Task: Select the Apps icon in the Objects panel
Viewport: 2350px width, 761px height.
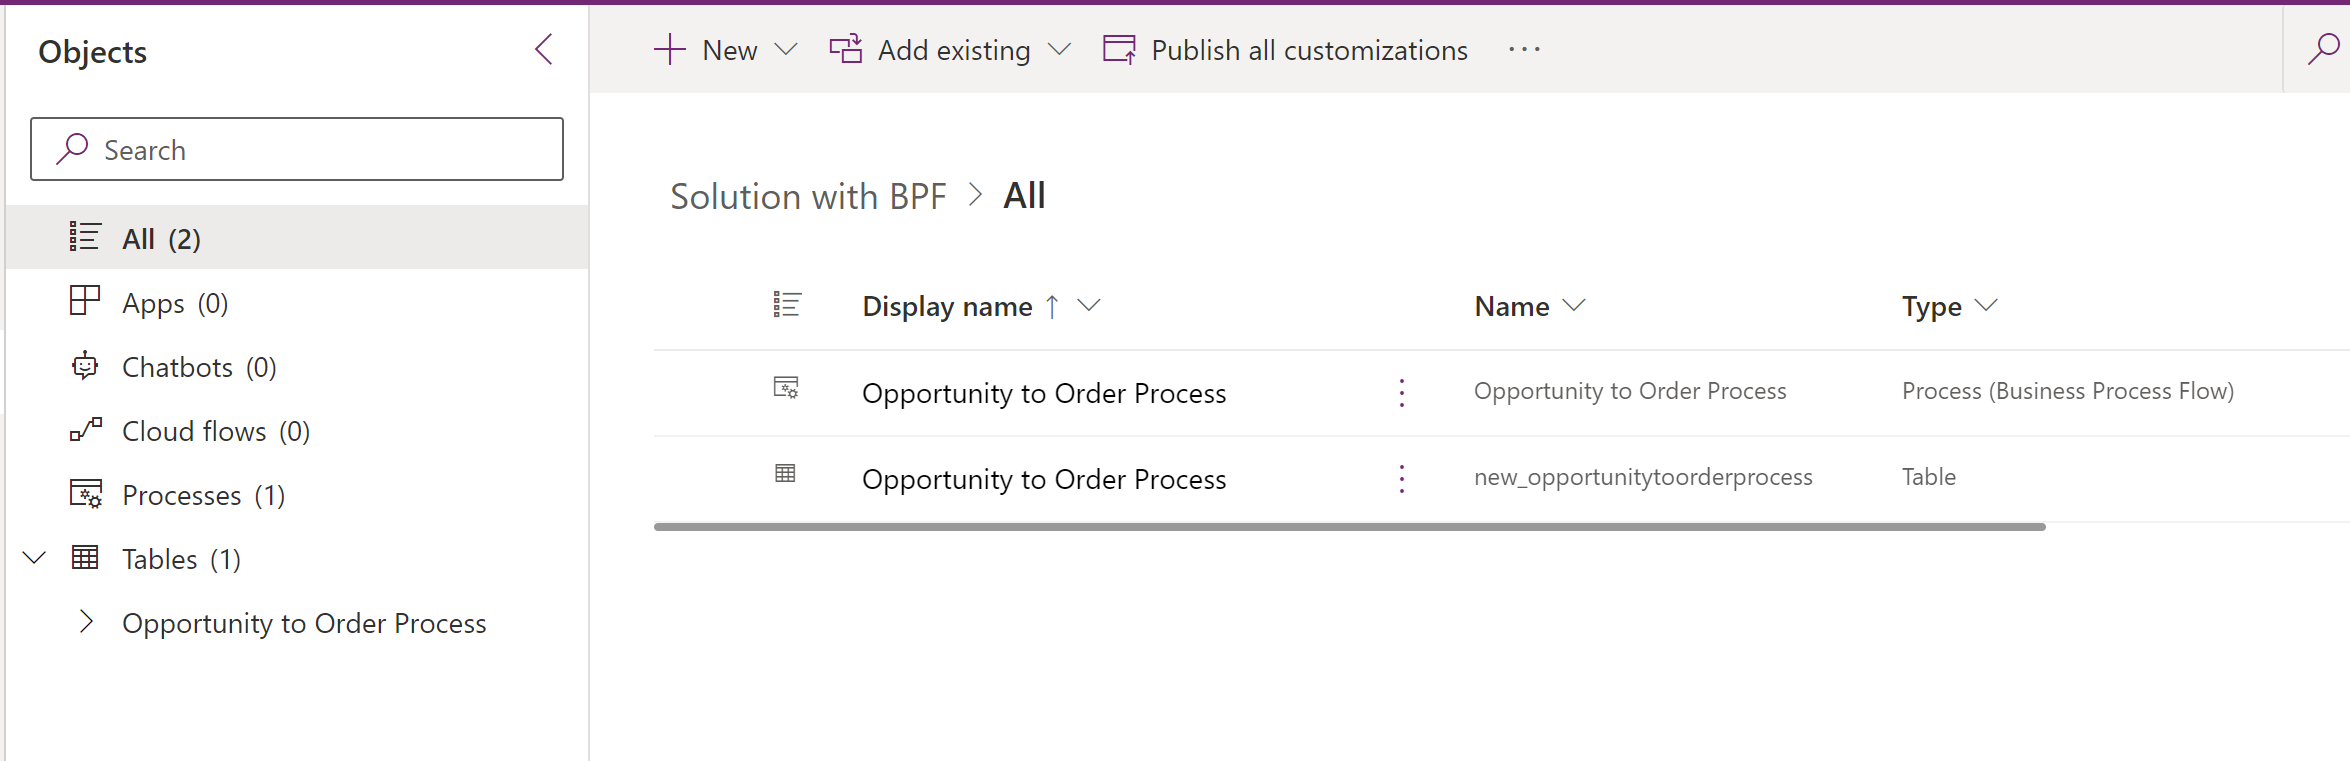Action: pos(84,301)
